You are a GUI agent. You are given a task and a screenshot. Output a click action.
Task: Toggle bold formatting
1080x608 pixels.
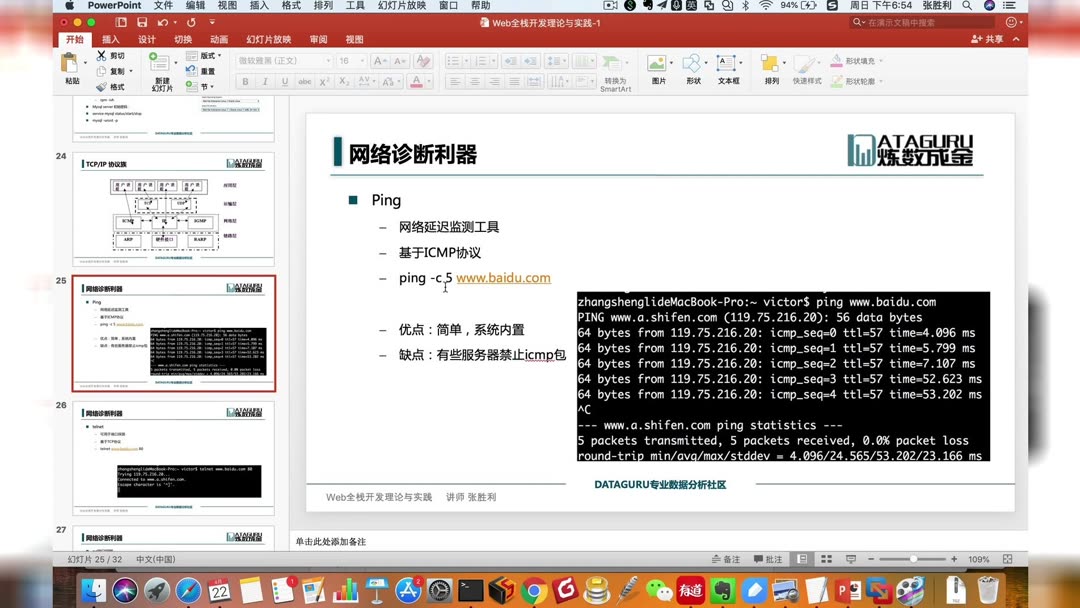[244, 82]
